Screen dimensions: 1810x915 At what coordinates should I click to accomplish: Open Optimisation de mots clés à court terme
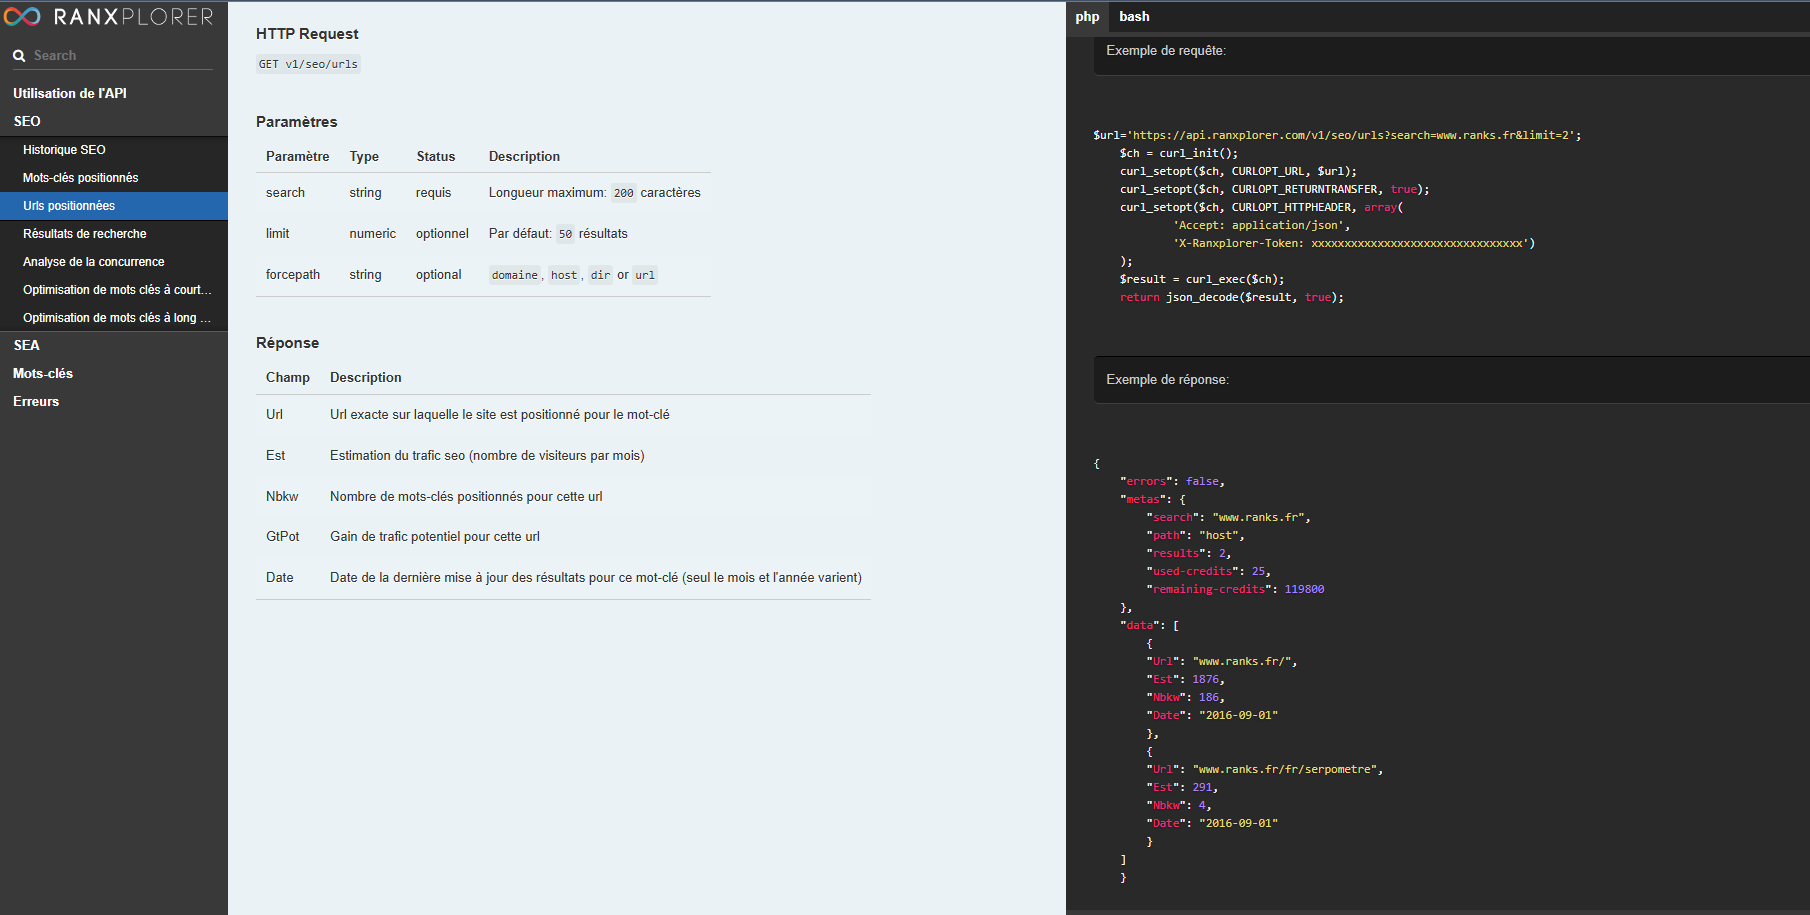(116, 290)
